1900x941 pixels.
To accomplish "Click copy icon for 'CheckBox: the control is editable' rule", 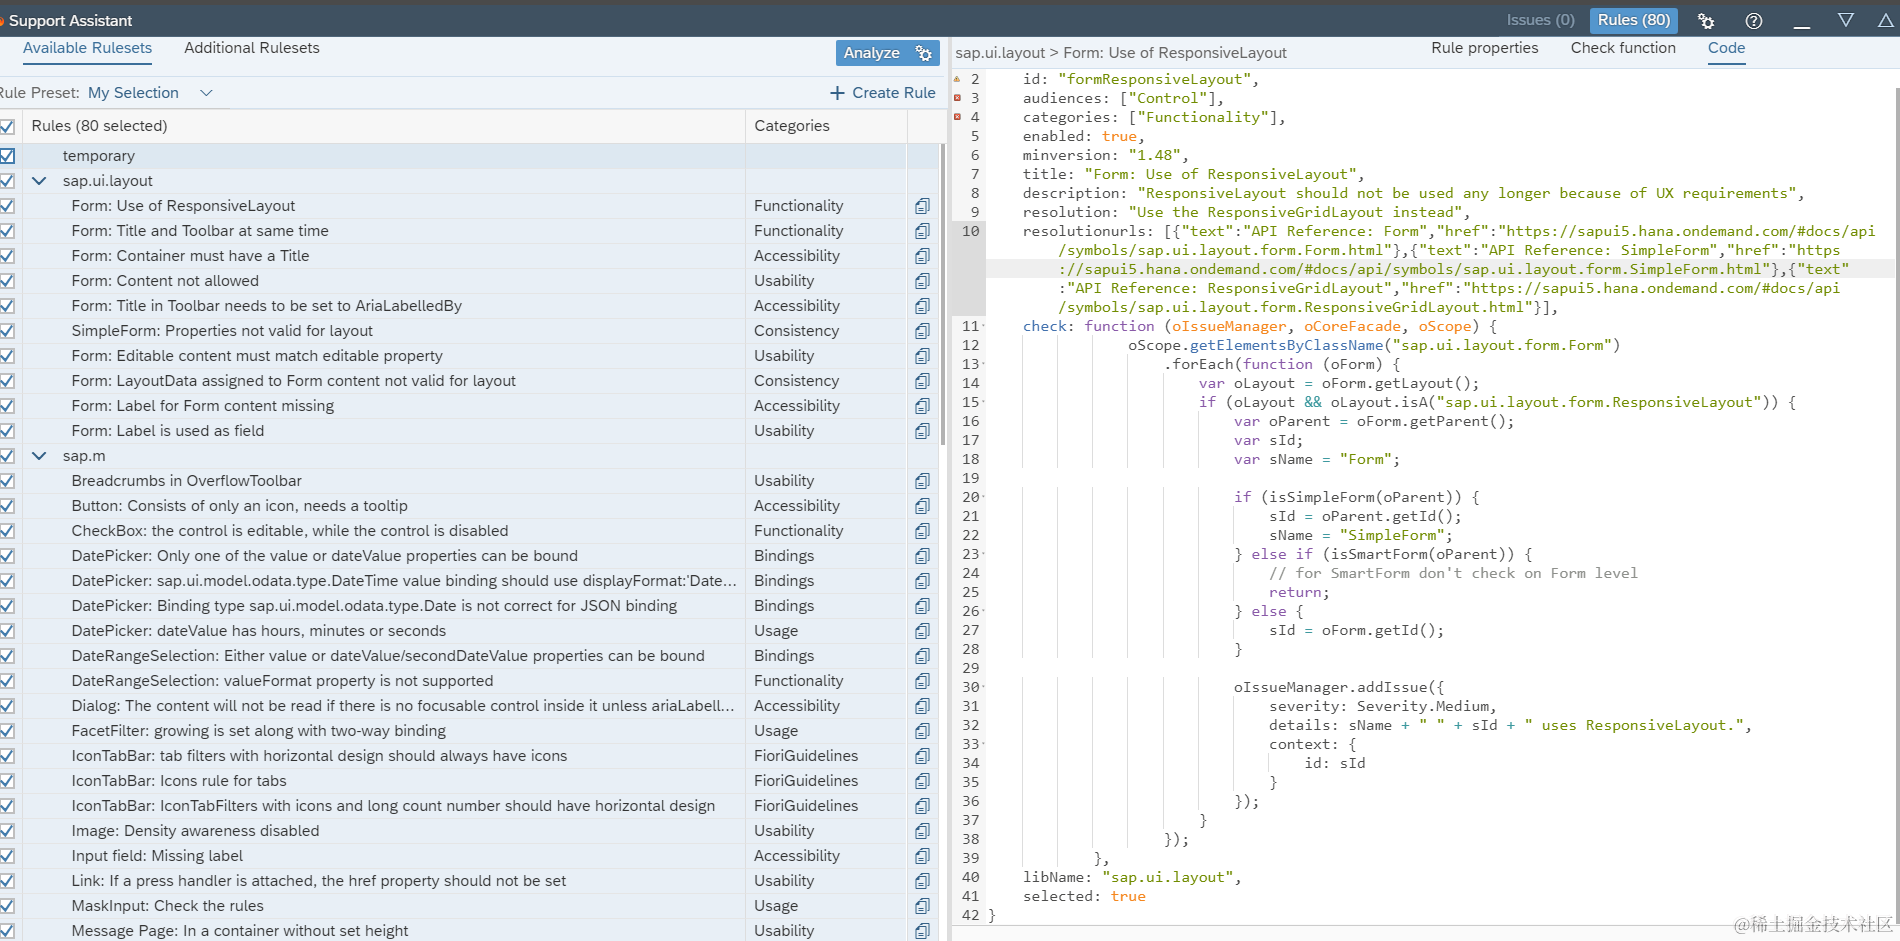I will [x=922, y=531].
